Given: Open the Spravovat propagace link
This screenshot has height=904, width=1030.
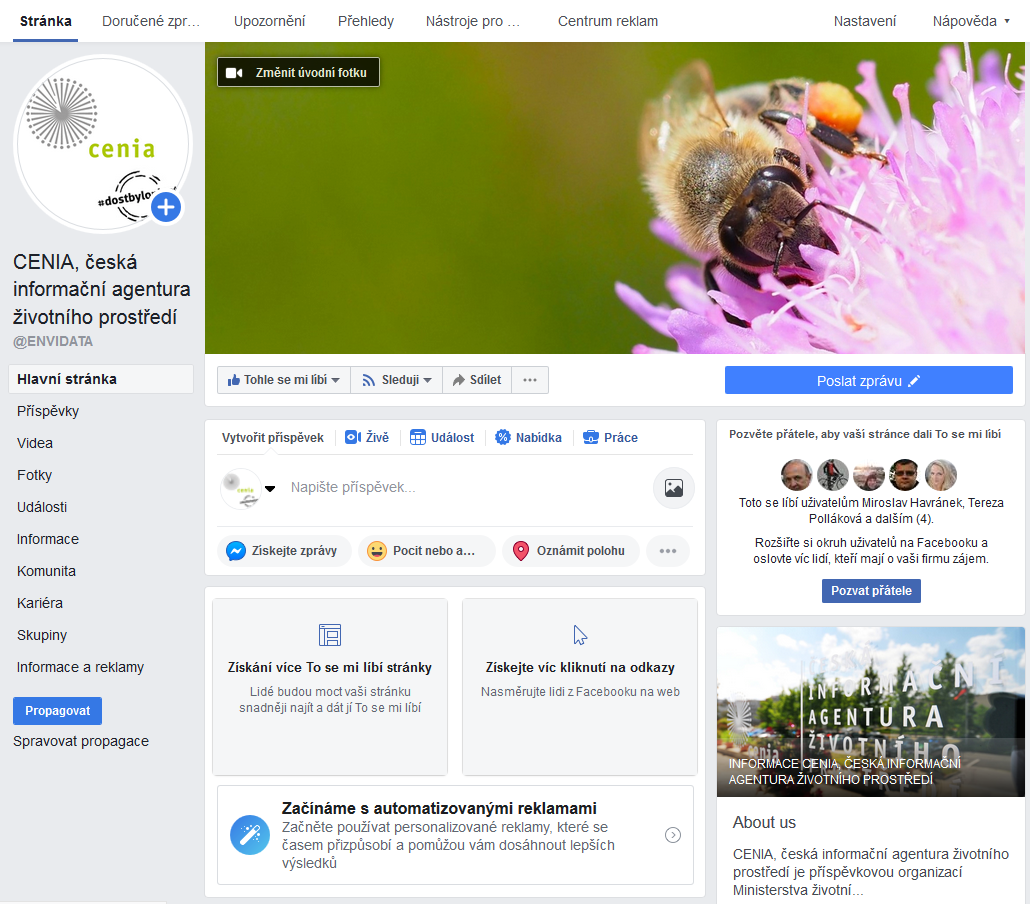Looking at the screenshot, I should coord(81,741).
